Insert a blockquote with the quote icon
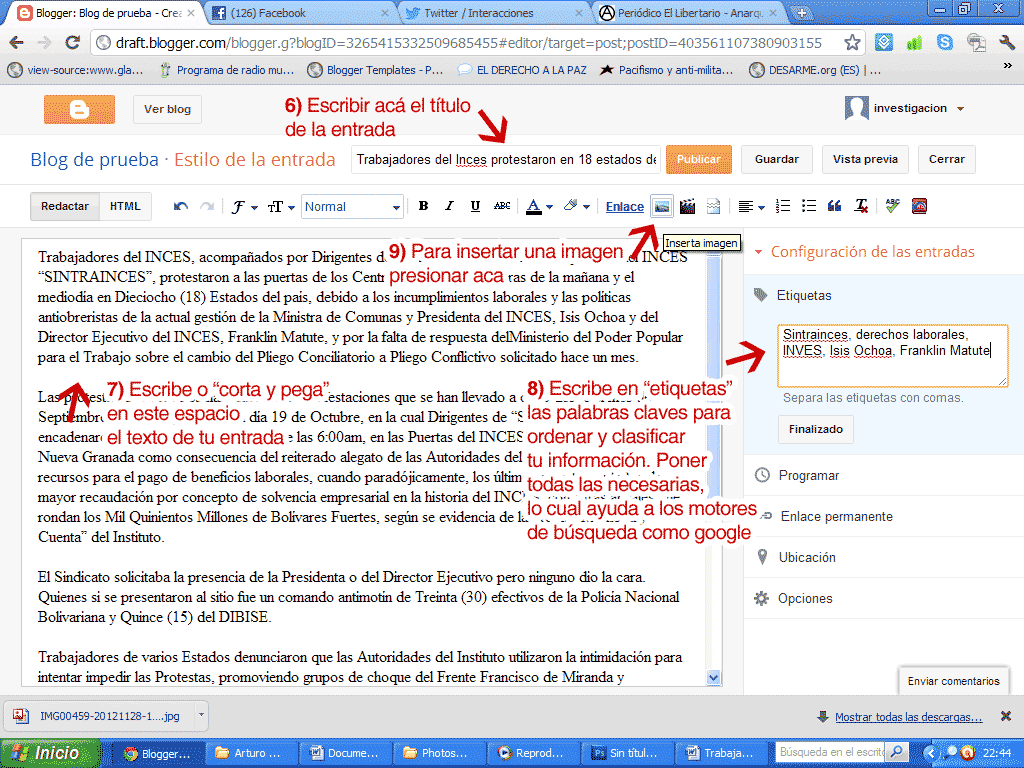 [835, 207]
